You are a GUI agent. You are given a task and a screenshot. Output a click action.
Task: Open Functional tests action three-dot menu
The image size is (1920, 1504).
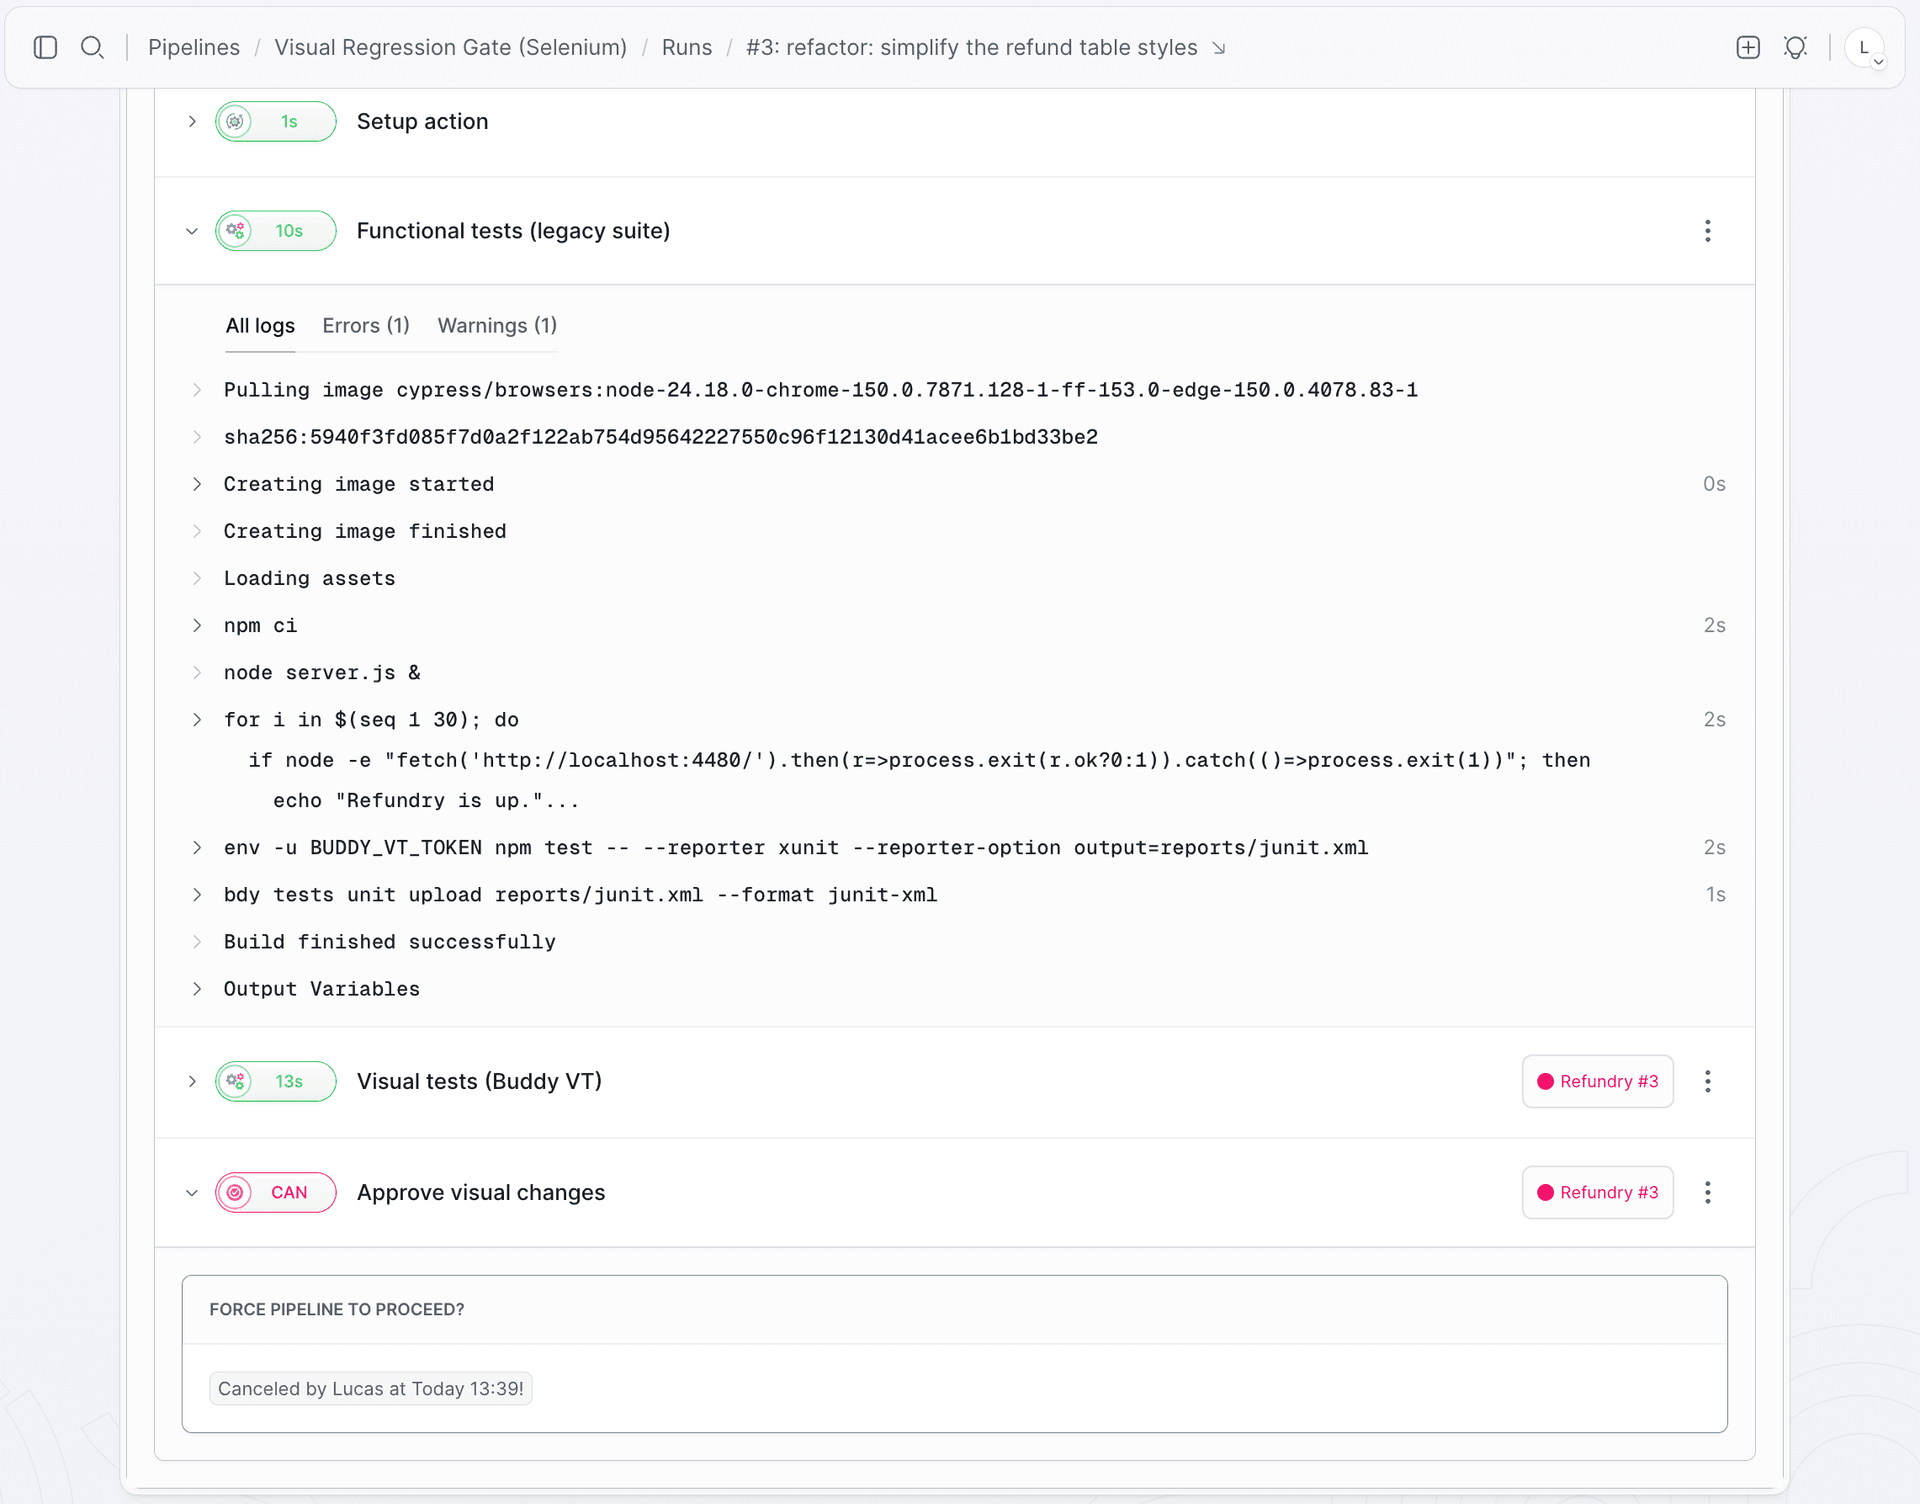[x=1708, y=231]
